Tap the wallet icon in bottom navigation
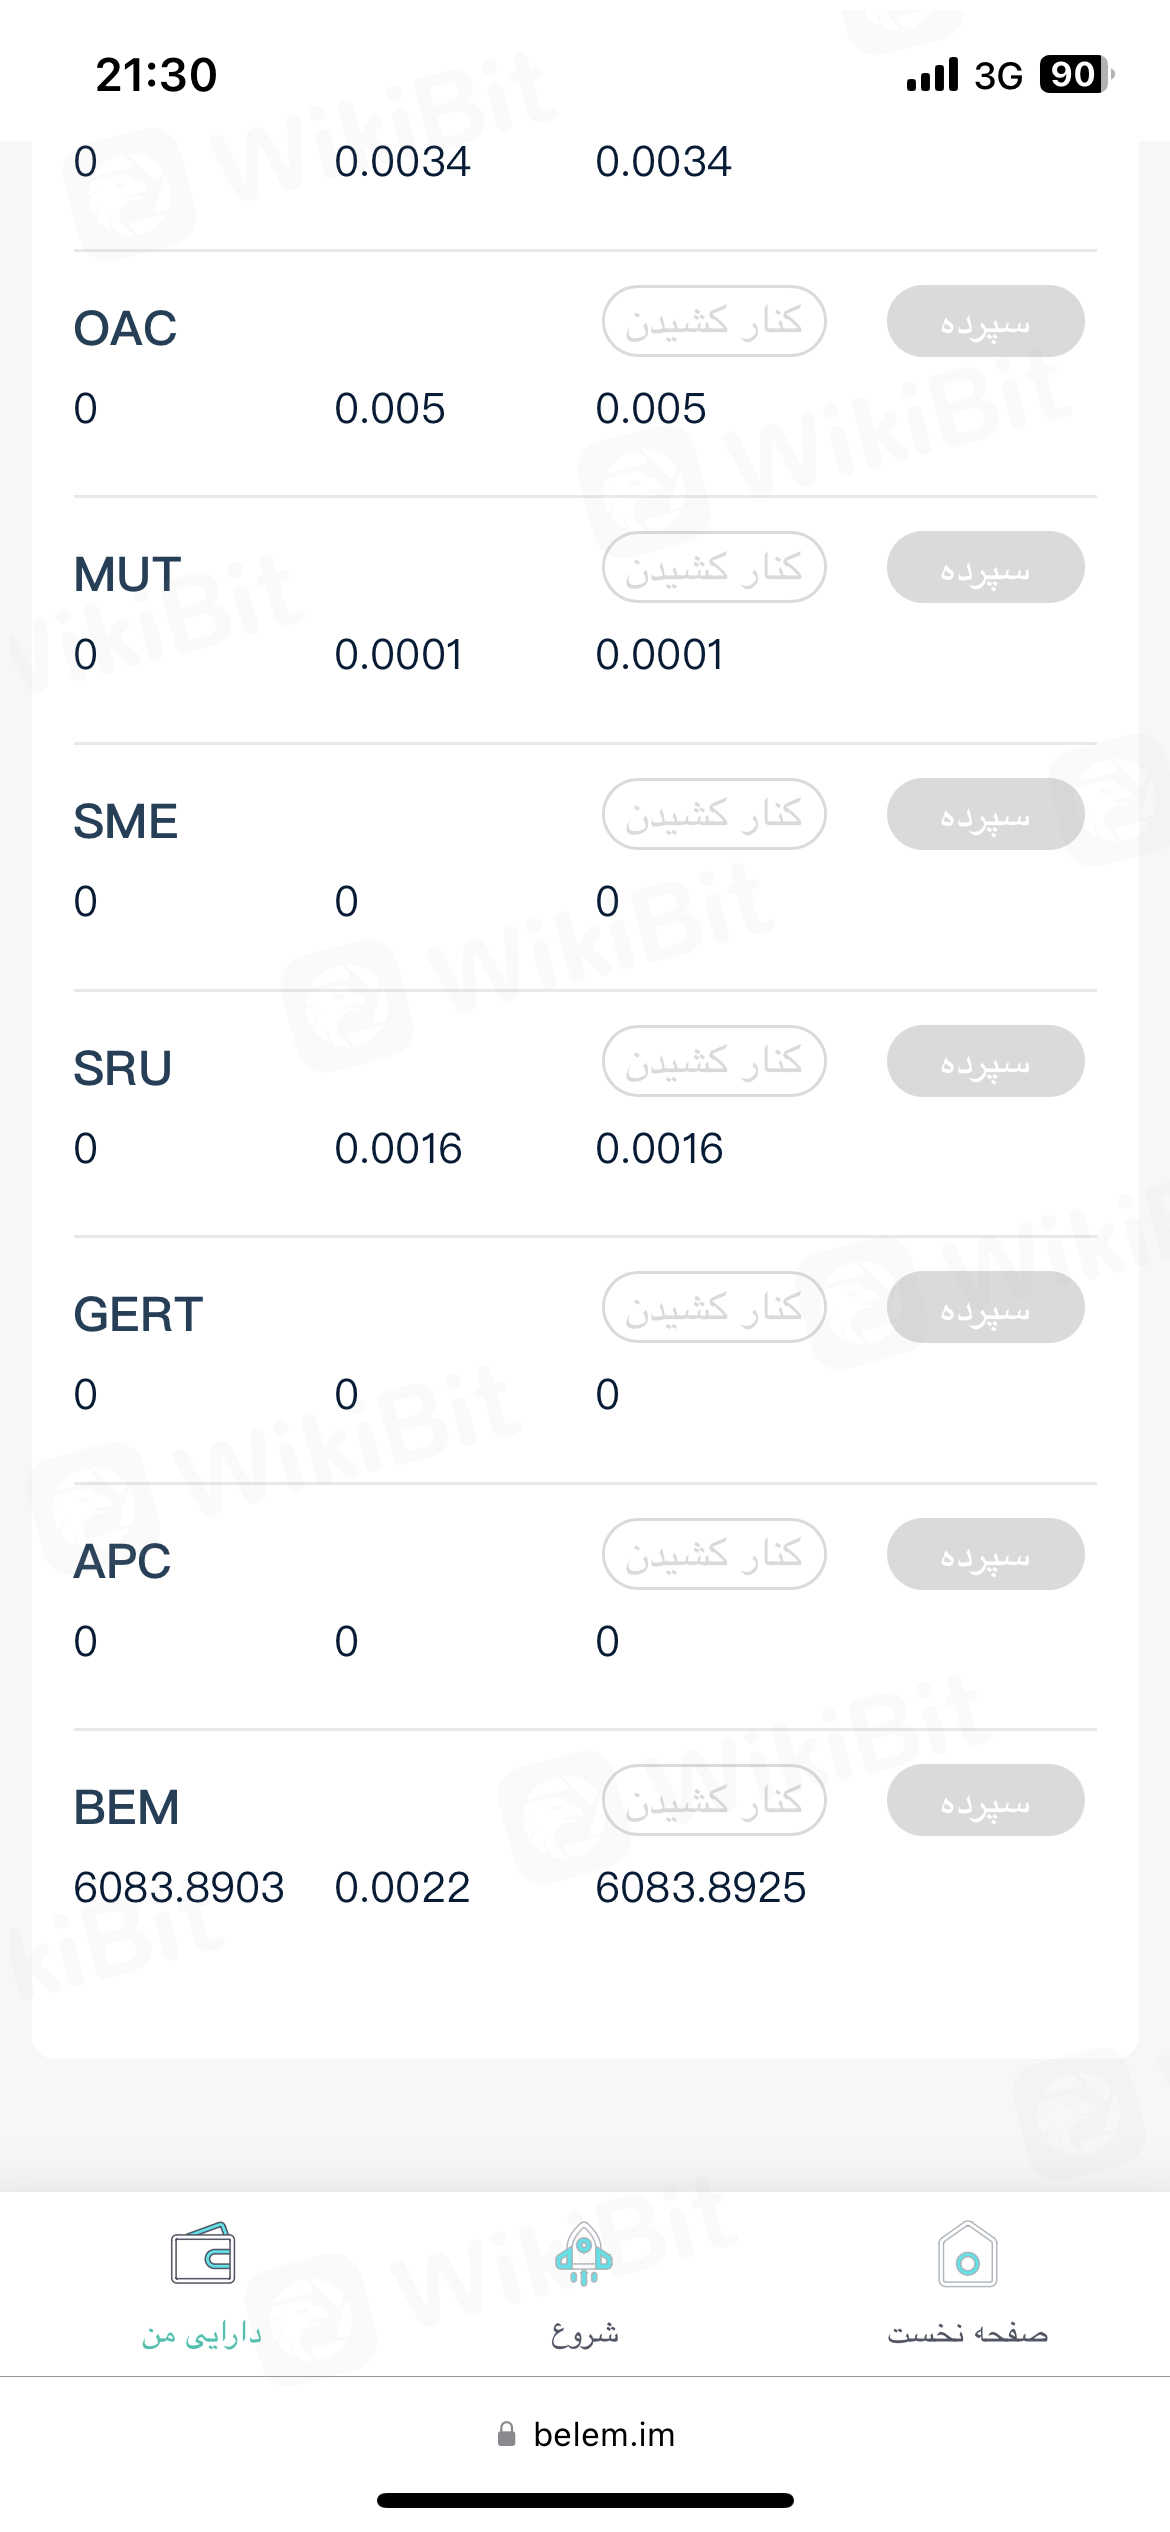 coord(203,2254)
